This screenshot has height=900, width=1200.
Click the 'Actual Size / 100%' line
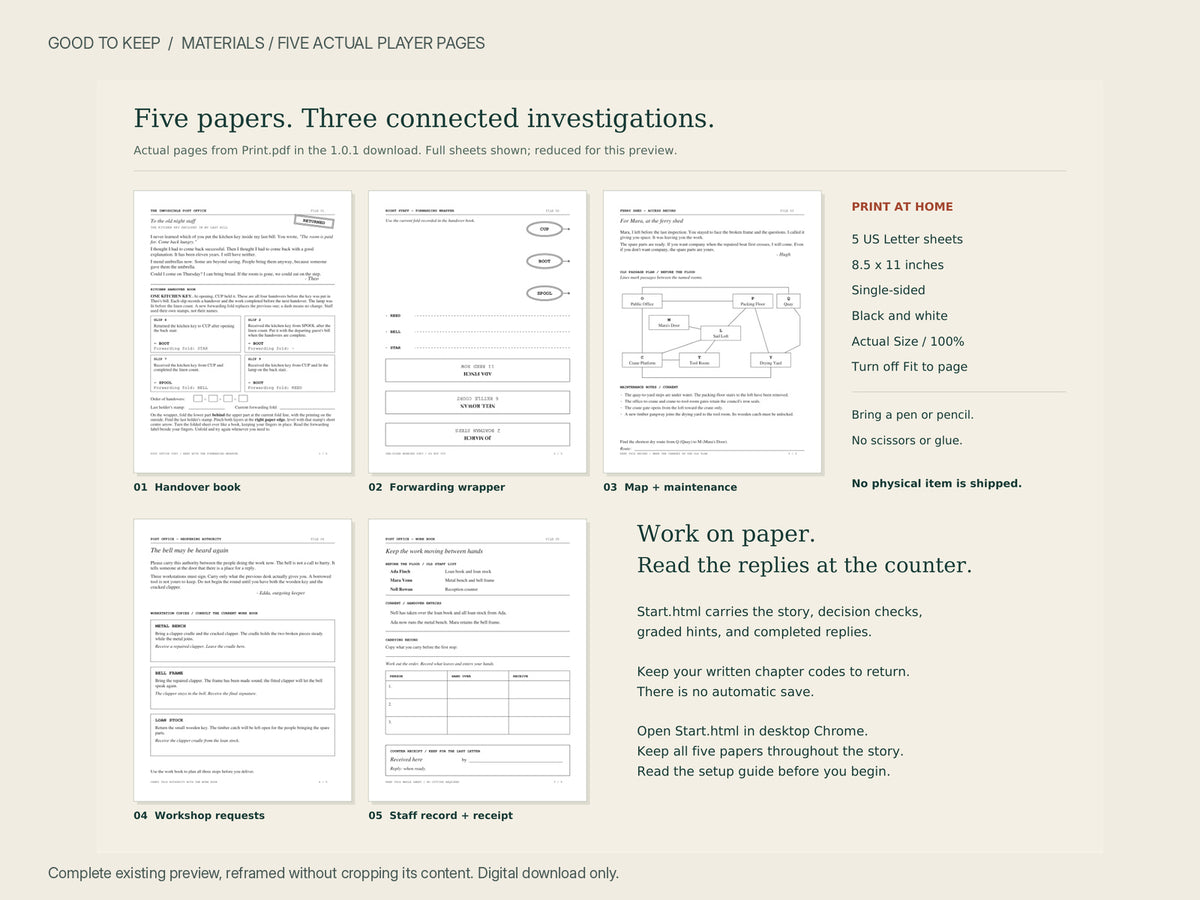point(908,341)
